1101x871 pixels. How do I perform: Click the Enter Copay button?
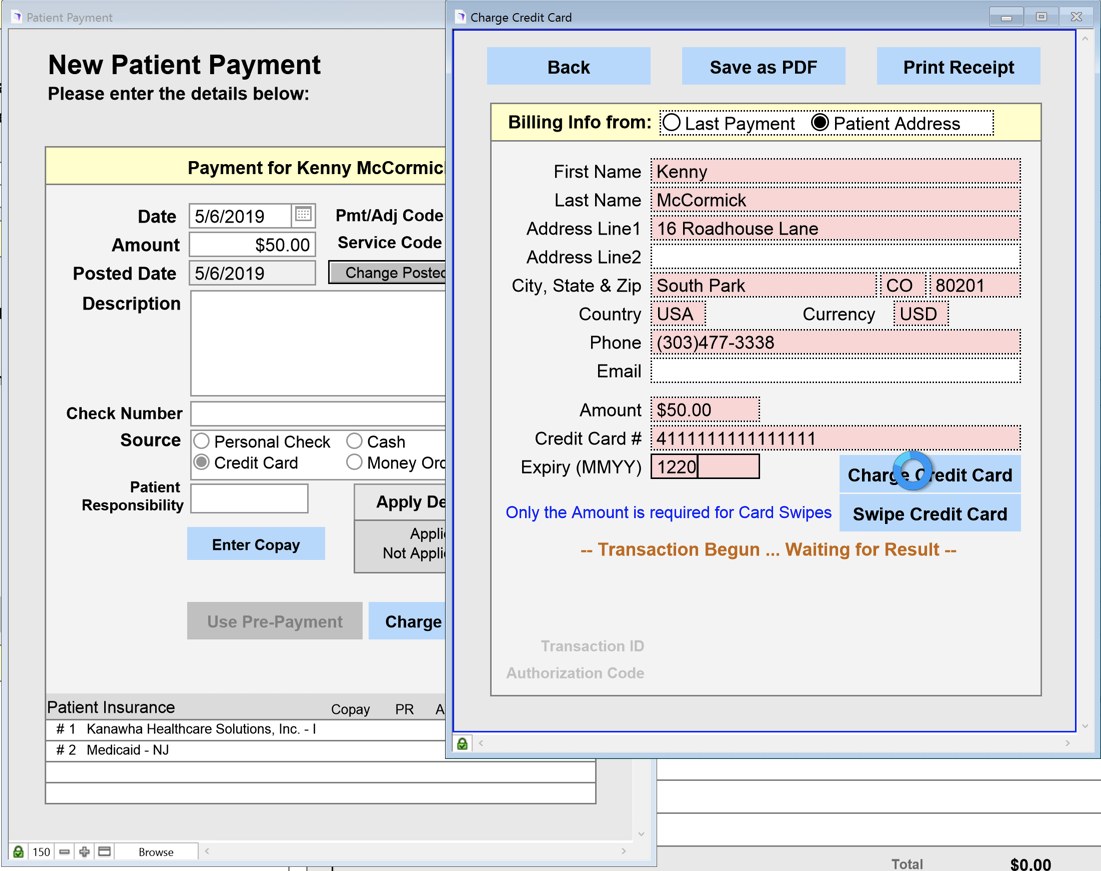point(256,544)
